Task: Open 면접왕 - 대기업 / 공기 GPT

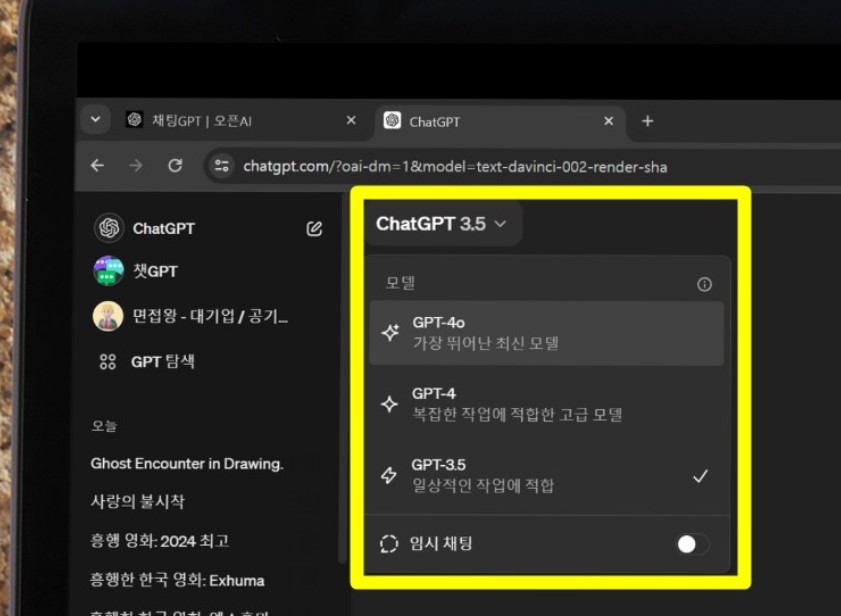Action: click(210, 316)
